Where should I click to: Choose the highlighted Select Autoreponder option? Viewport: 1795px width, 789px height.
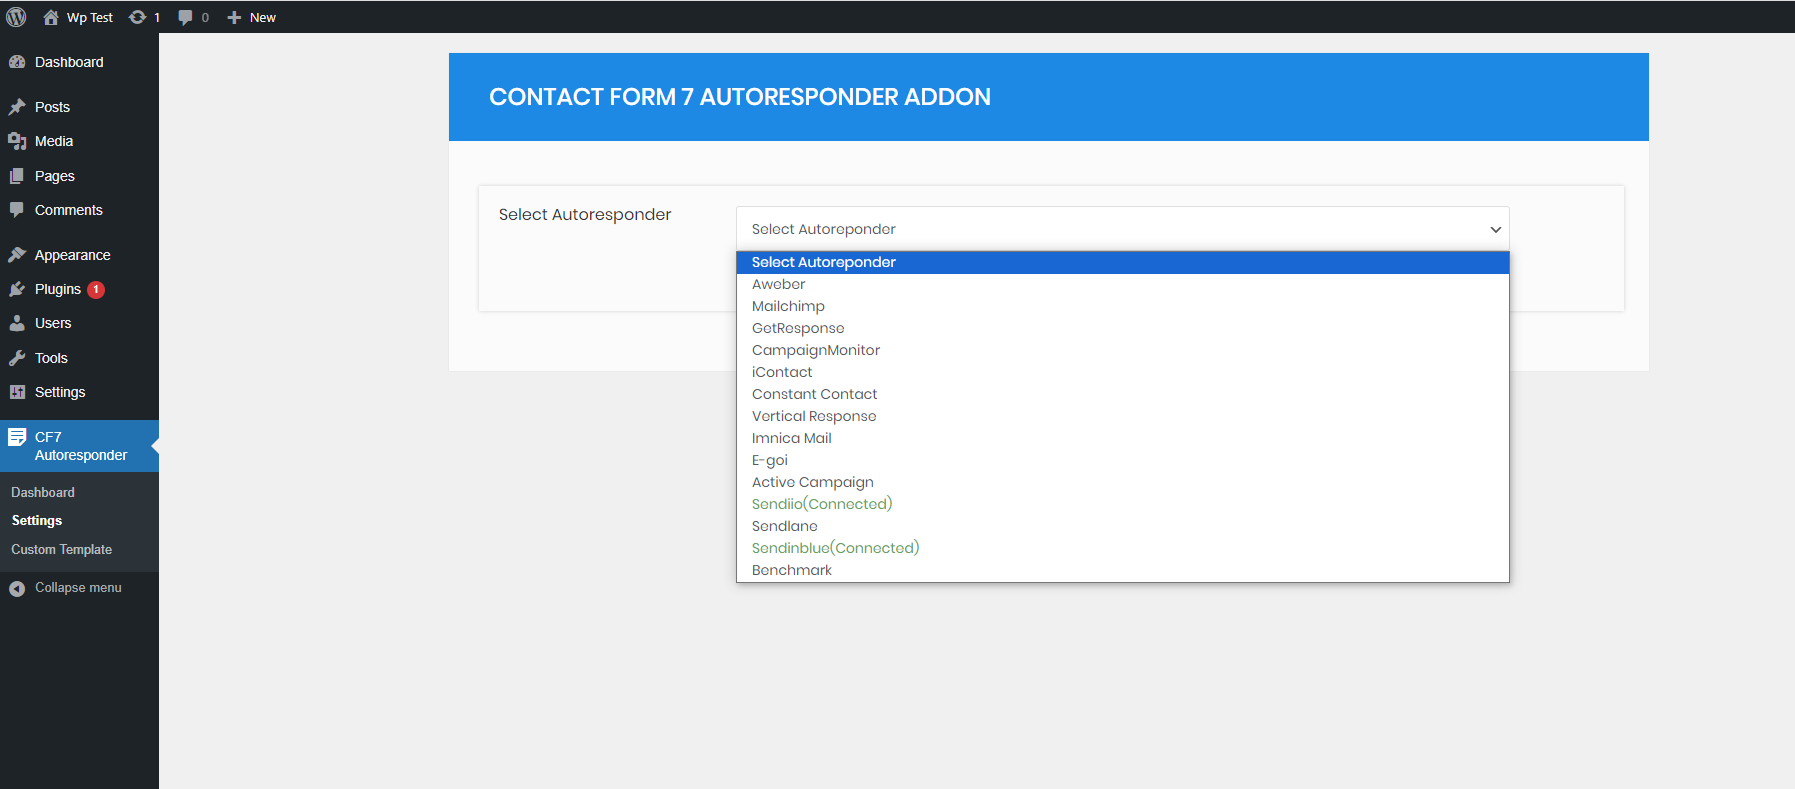1122,262
